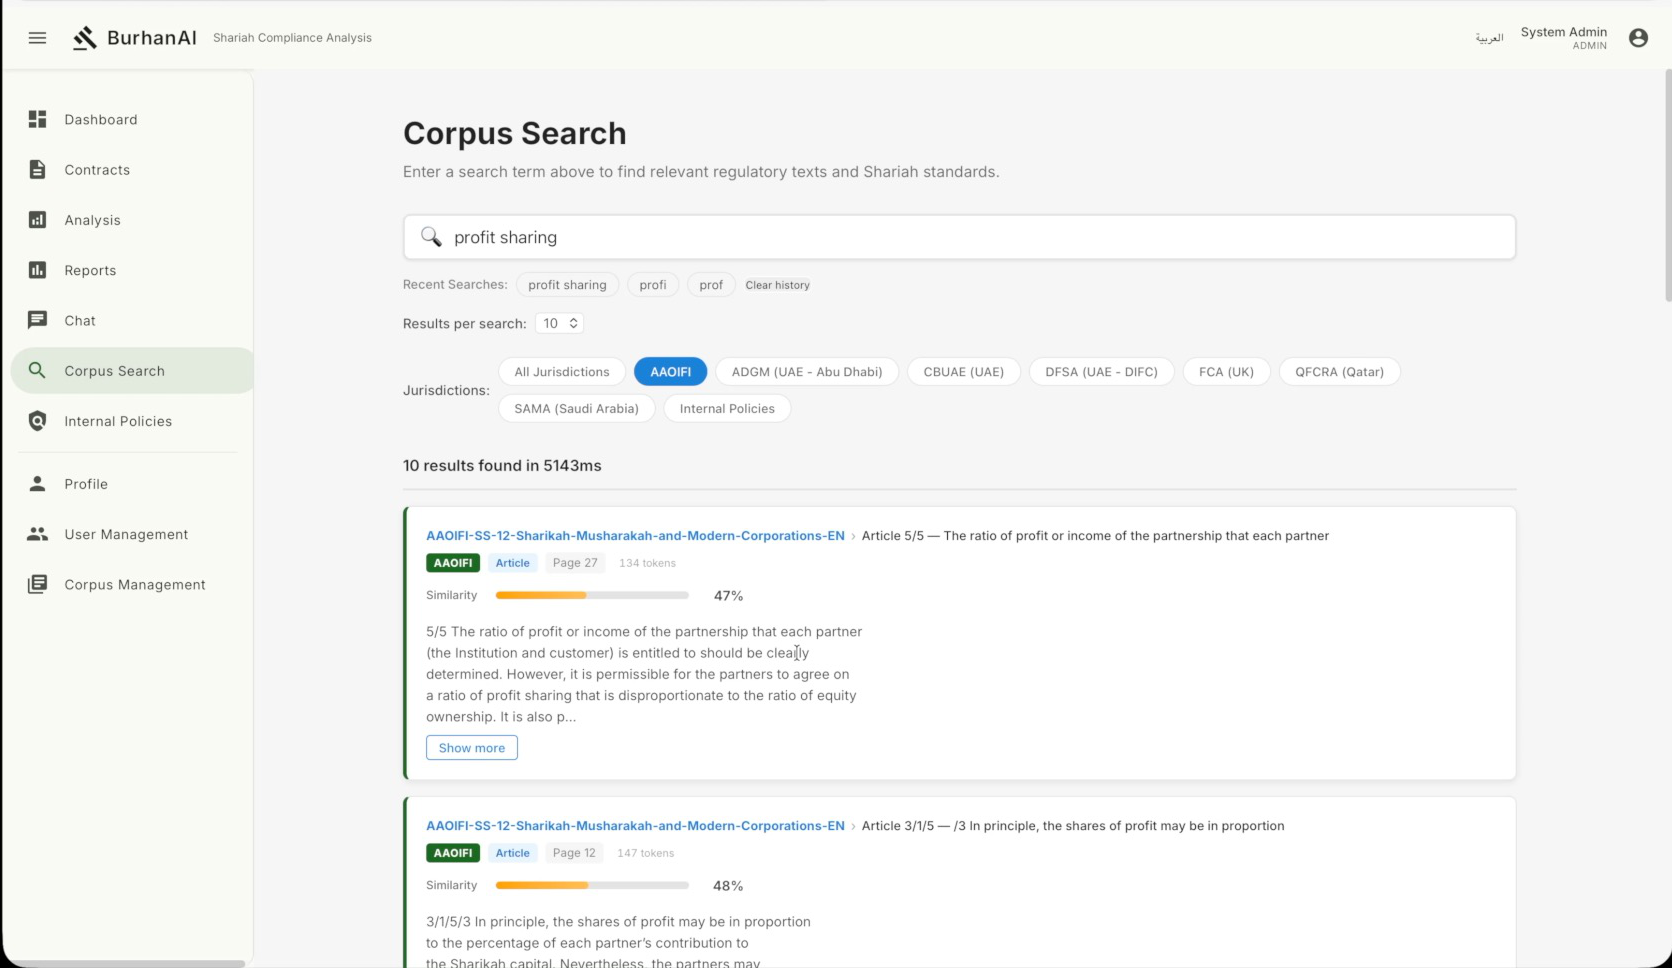Clear the recent search history
The height and width of the screenshot is (968, 1672).
(777, 285)
